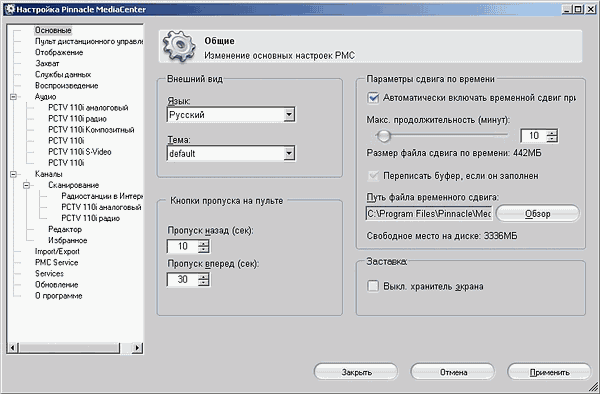Toggle the Переписать буфер checkbox

pyautogui.click(x=373, y=176)
